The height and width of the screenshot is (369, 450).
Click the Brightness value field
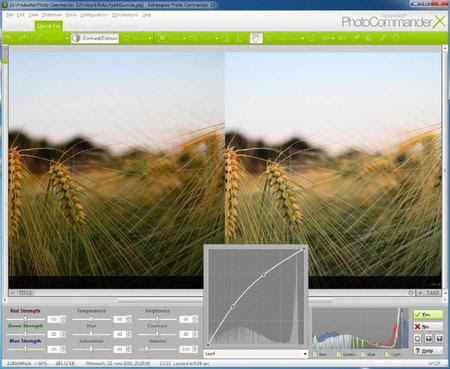click(186, 319)
